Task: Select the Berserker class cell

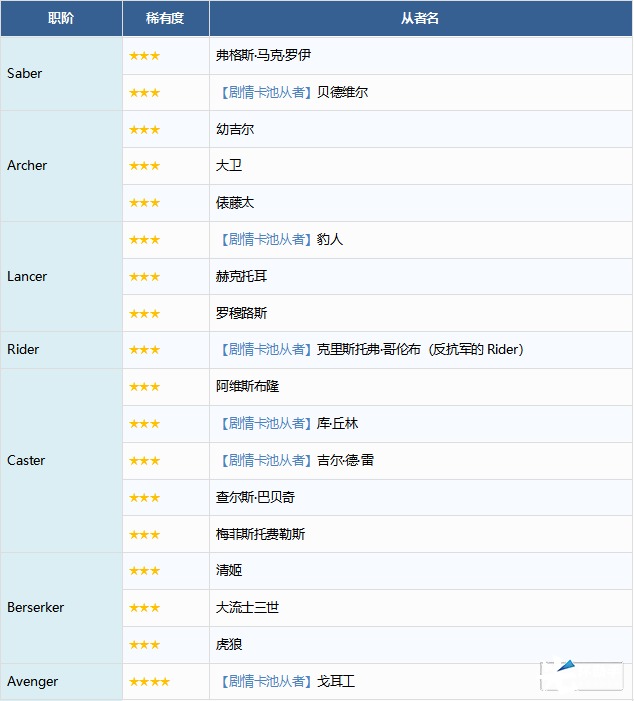Action: pyautogui.click(x=35, y=608)
